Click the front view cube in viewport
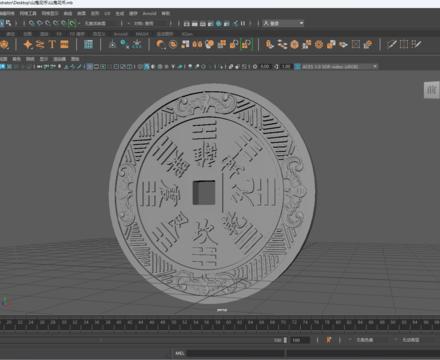Viewport: 440px width, 360px height. (431, 90)
